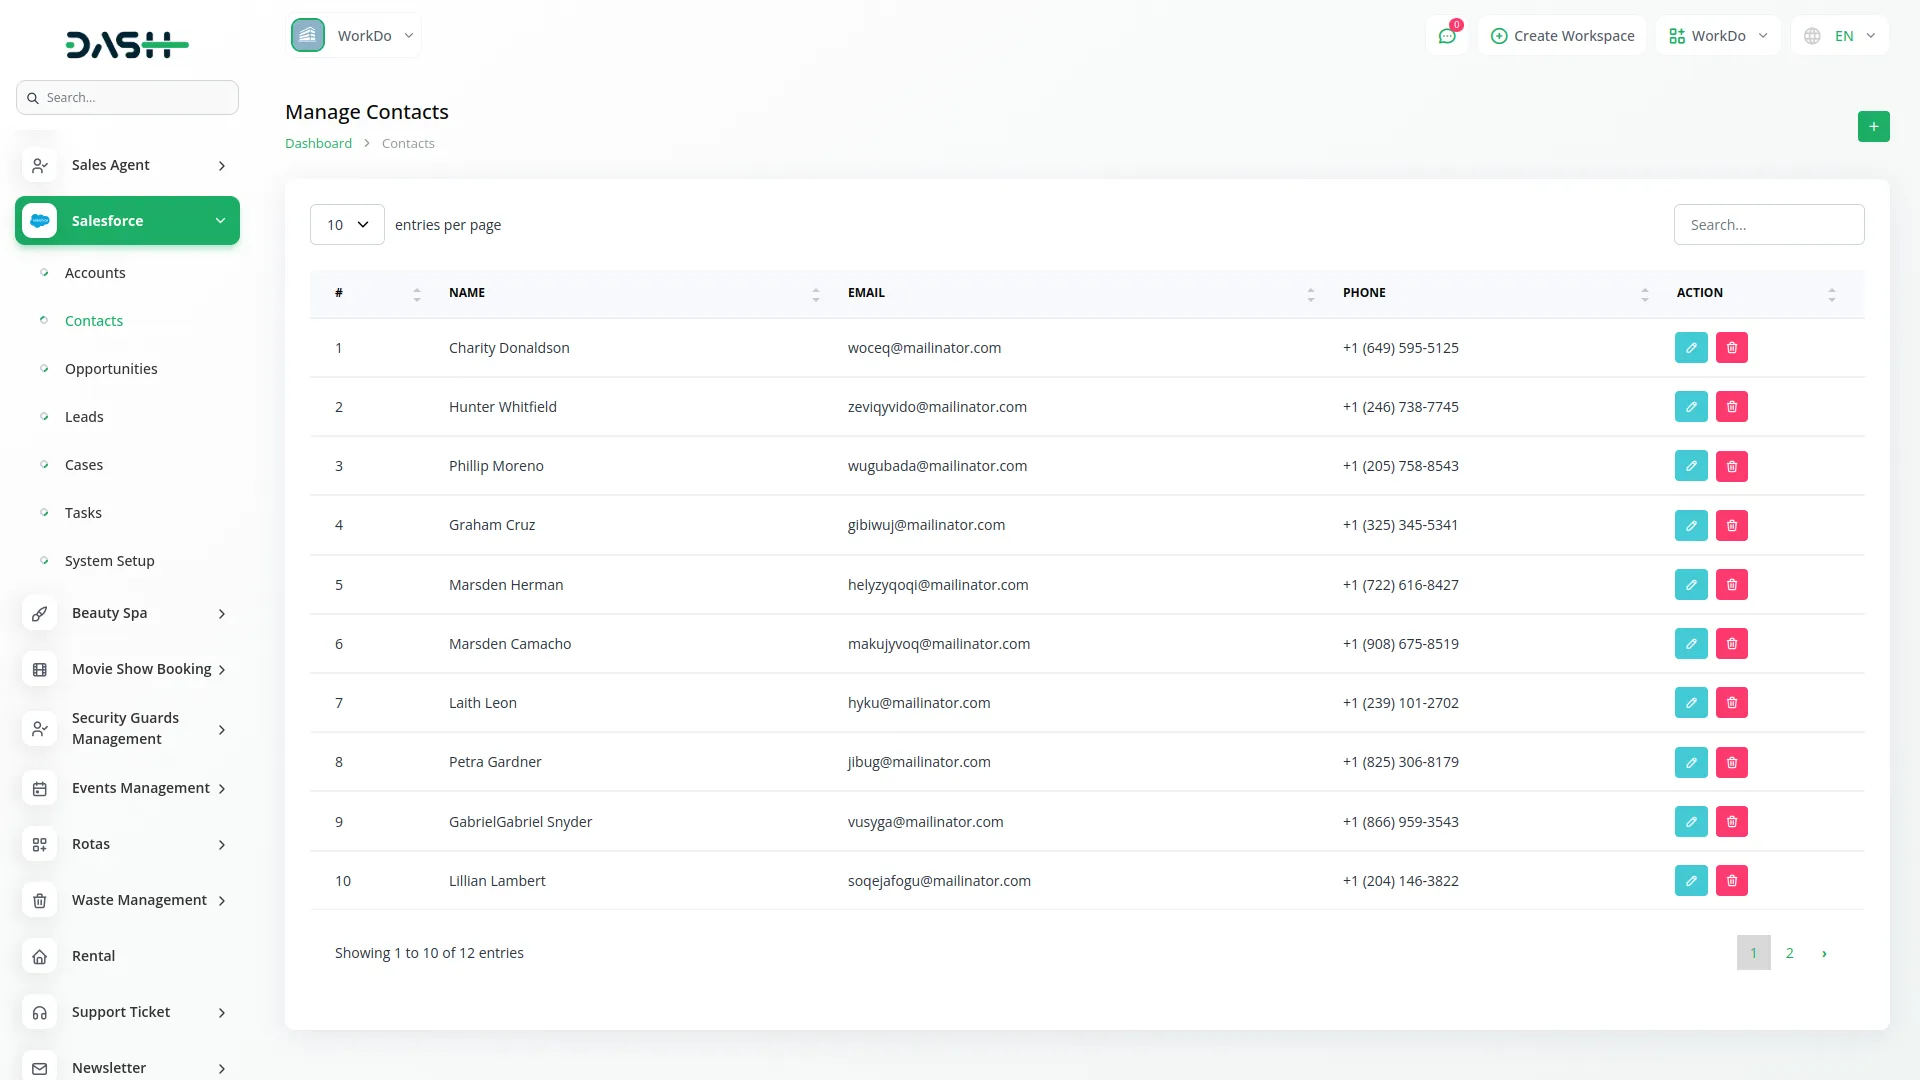Screen dimensions: 1920x1080
Task: Open edit pencil icon for Charity Donaldson
Action: (1691, 347)
